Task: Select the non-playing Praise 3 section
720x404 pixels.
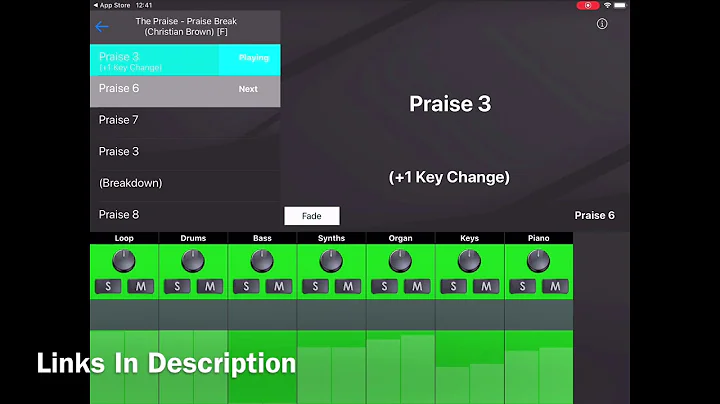Action: (x=185, y=152)
